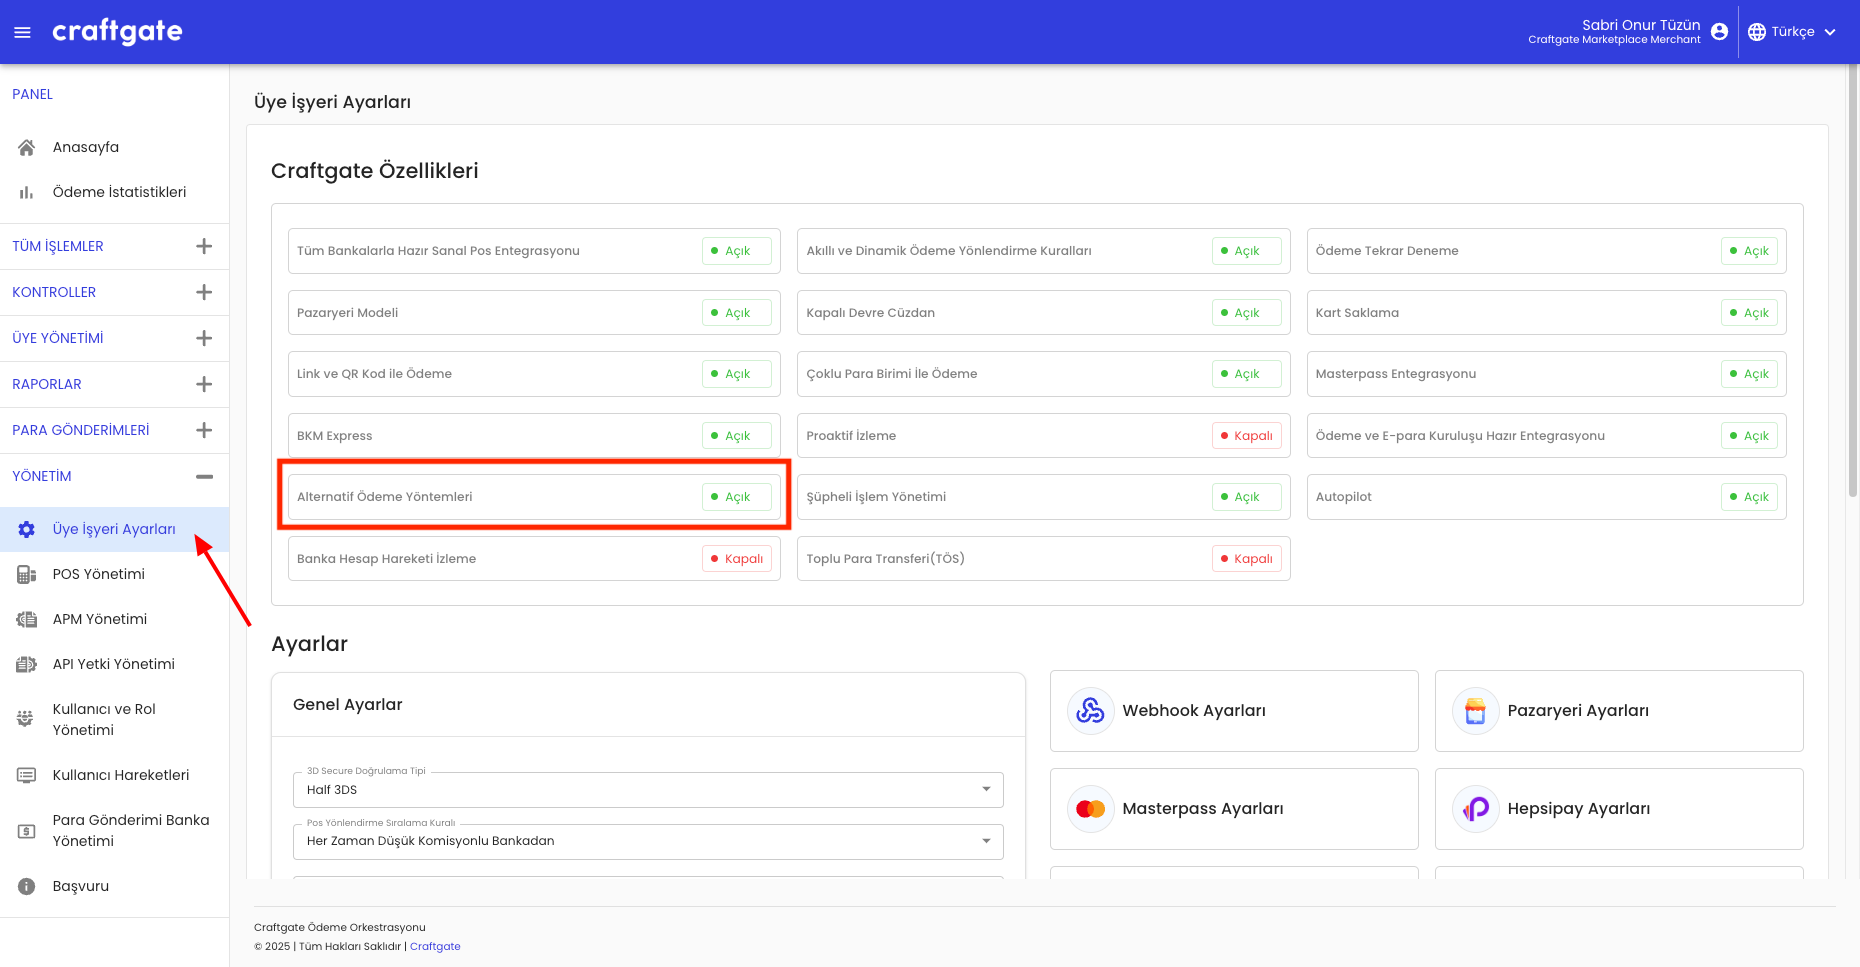Expand the TÜM İŞLEMLER menu section
The image size is (1860, 967).
point(204,246)
